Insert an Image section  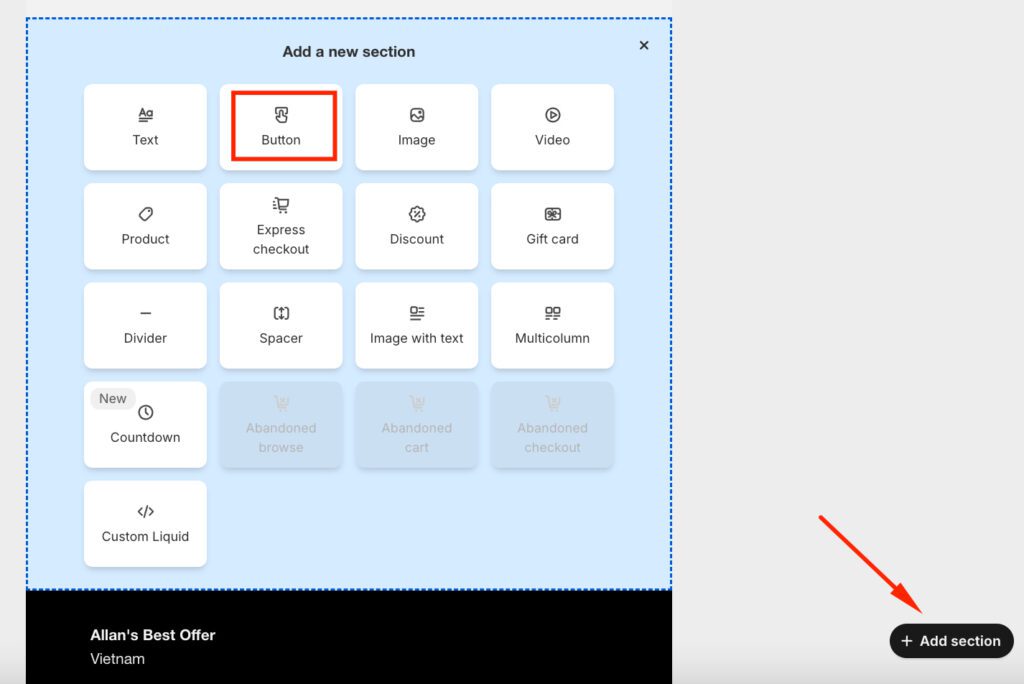point(416,127)
